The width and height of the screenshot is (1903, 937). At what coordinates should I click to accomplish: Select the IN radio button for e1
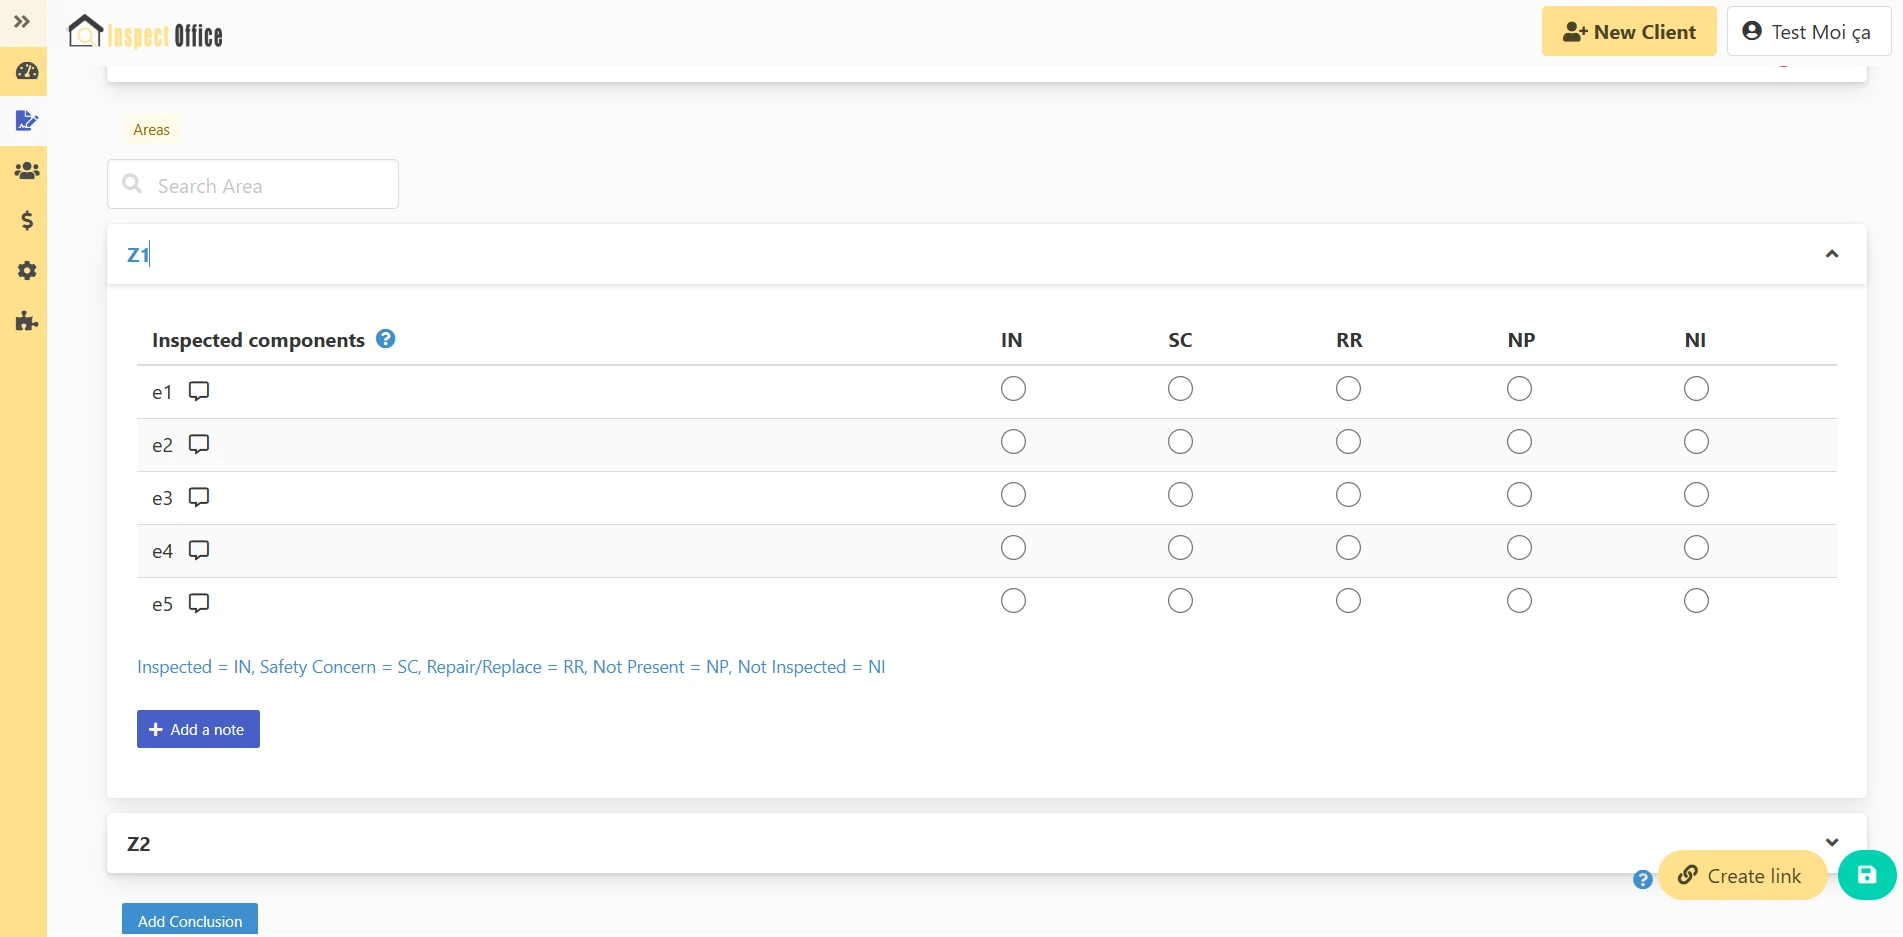(x=1013, y=389)
